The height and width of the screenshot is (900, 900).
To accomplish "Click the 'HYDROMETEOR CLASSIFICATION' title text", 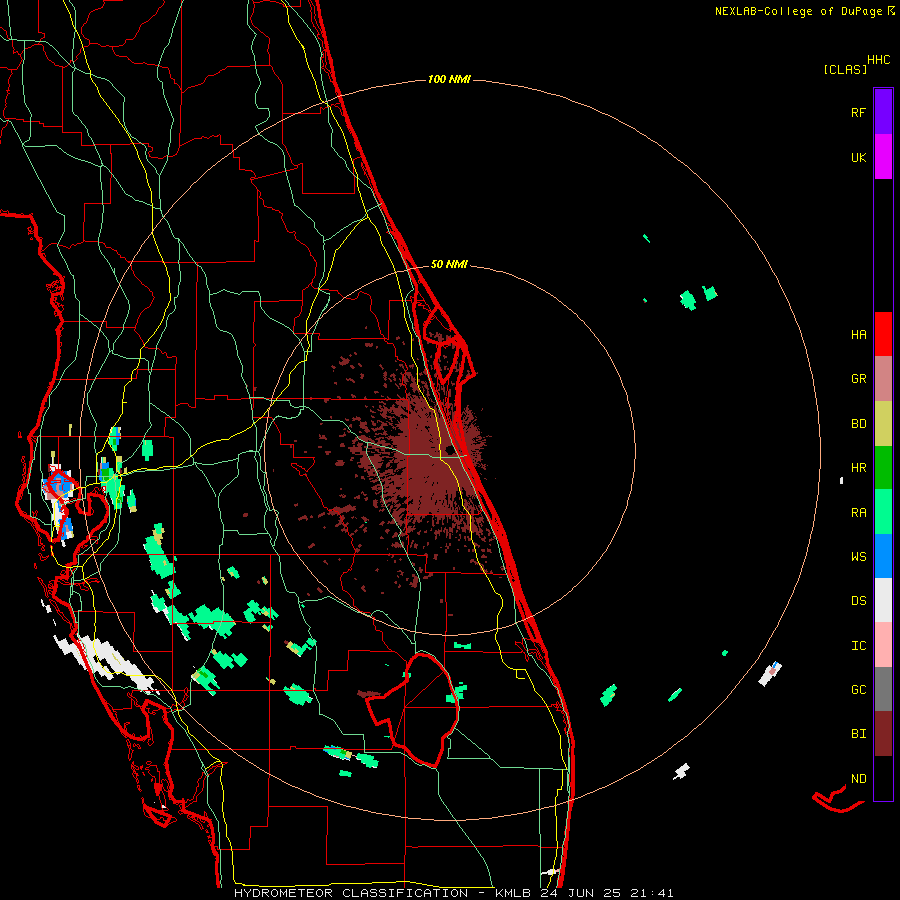I will pos(351,893).
